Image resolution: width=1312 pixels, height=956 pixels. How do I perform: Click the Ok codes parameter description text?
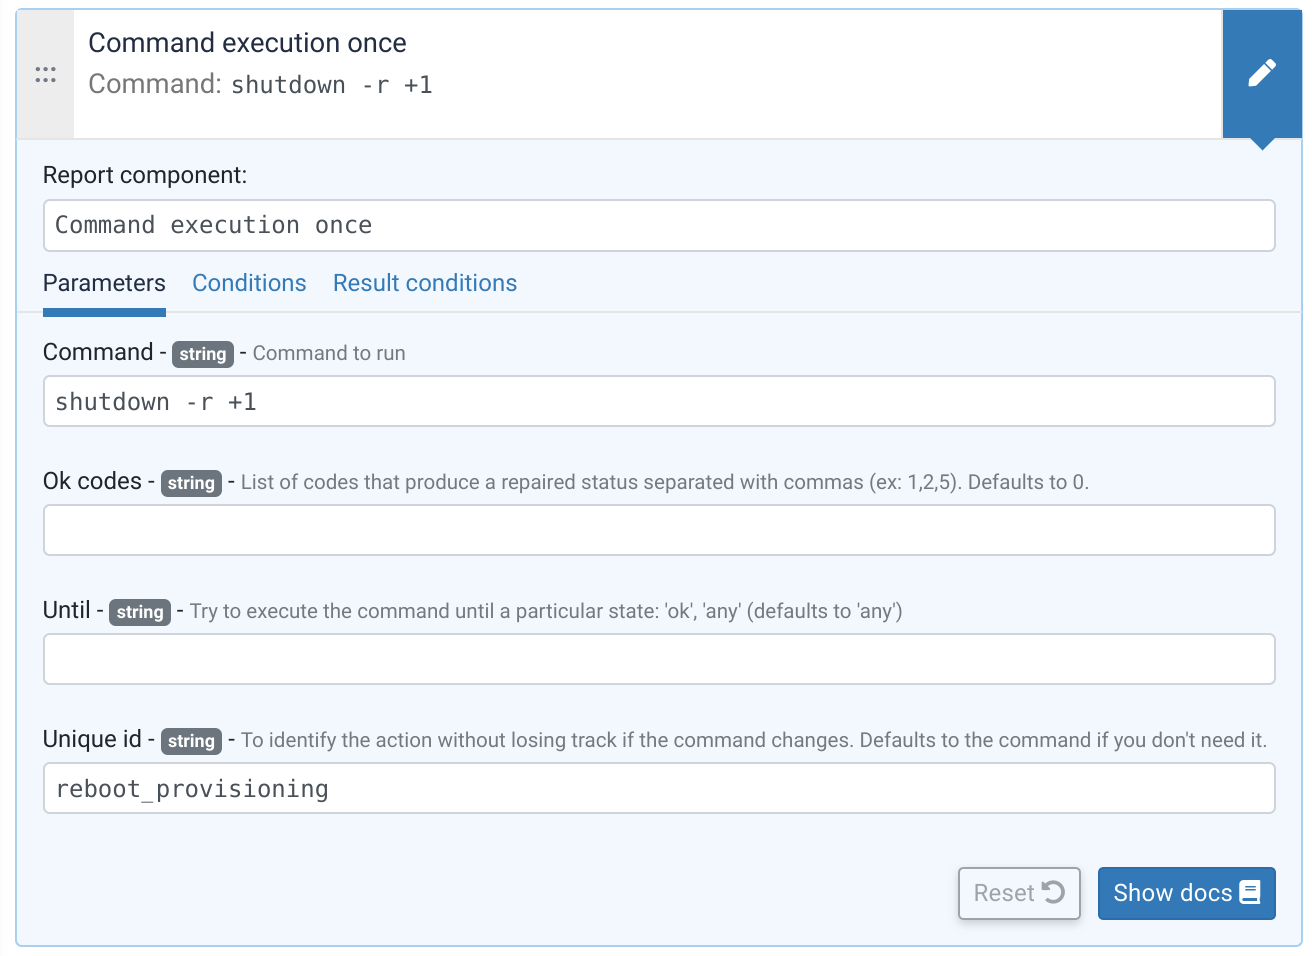coord(664,482)
